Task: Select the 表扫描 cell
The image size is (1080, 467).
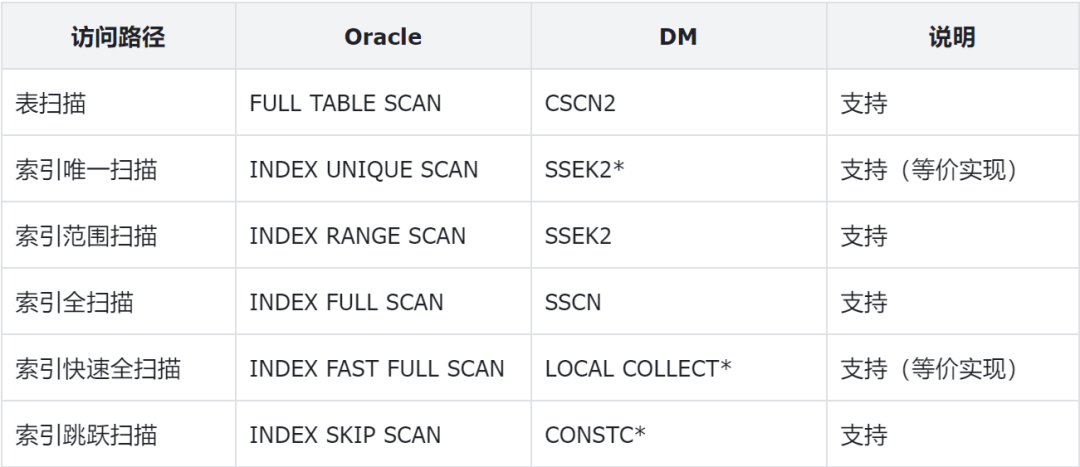Action: click(51, 103)
